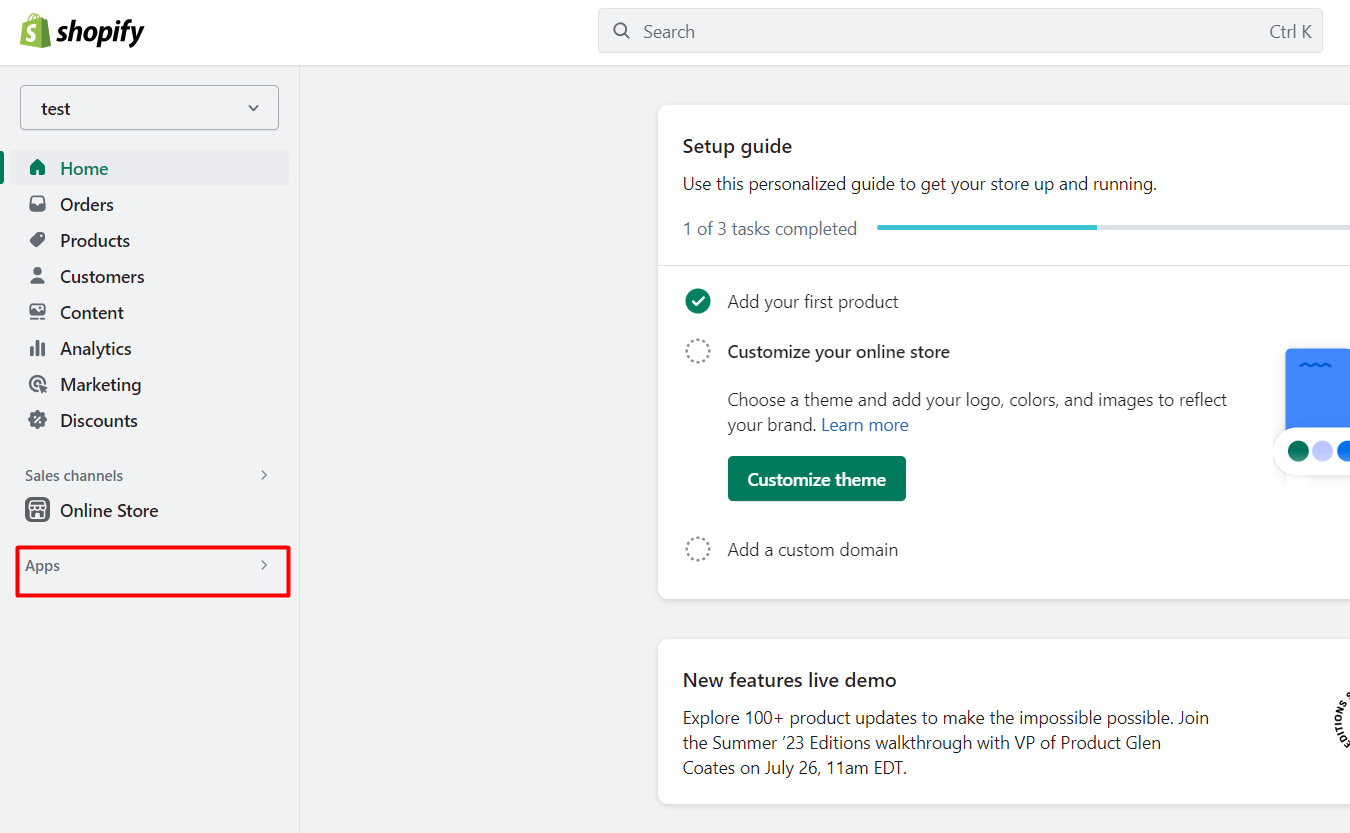This screenshot has width=1350, height=833.
Task: Click the Analytics bar chart icon
Action: coord(38,348)
